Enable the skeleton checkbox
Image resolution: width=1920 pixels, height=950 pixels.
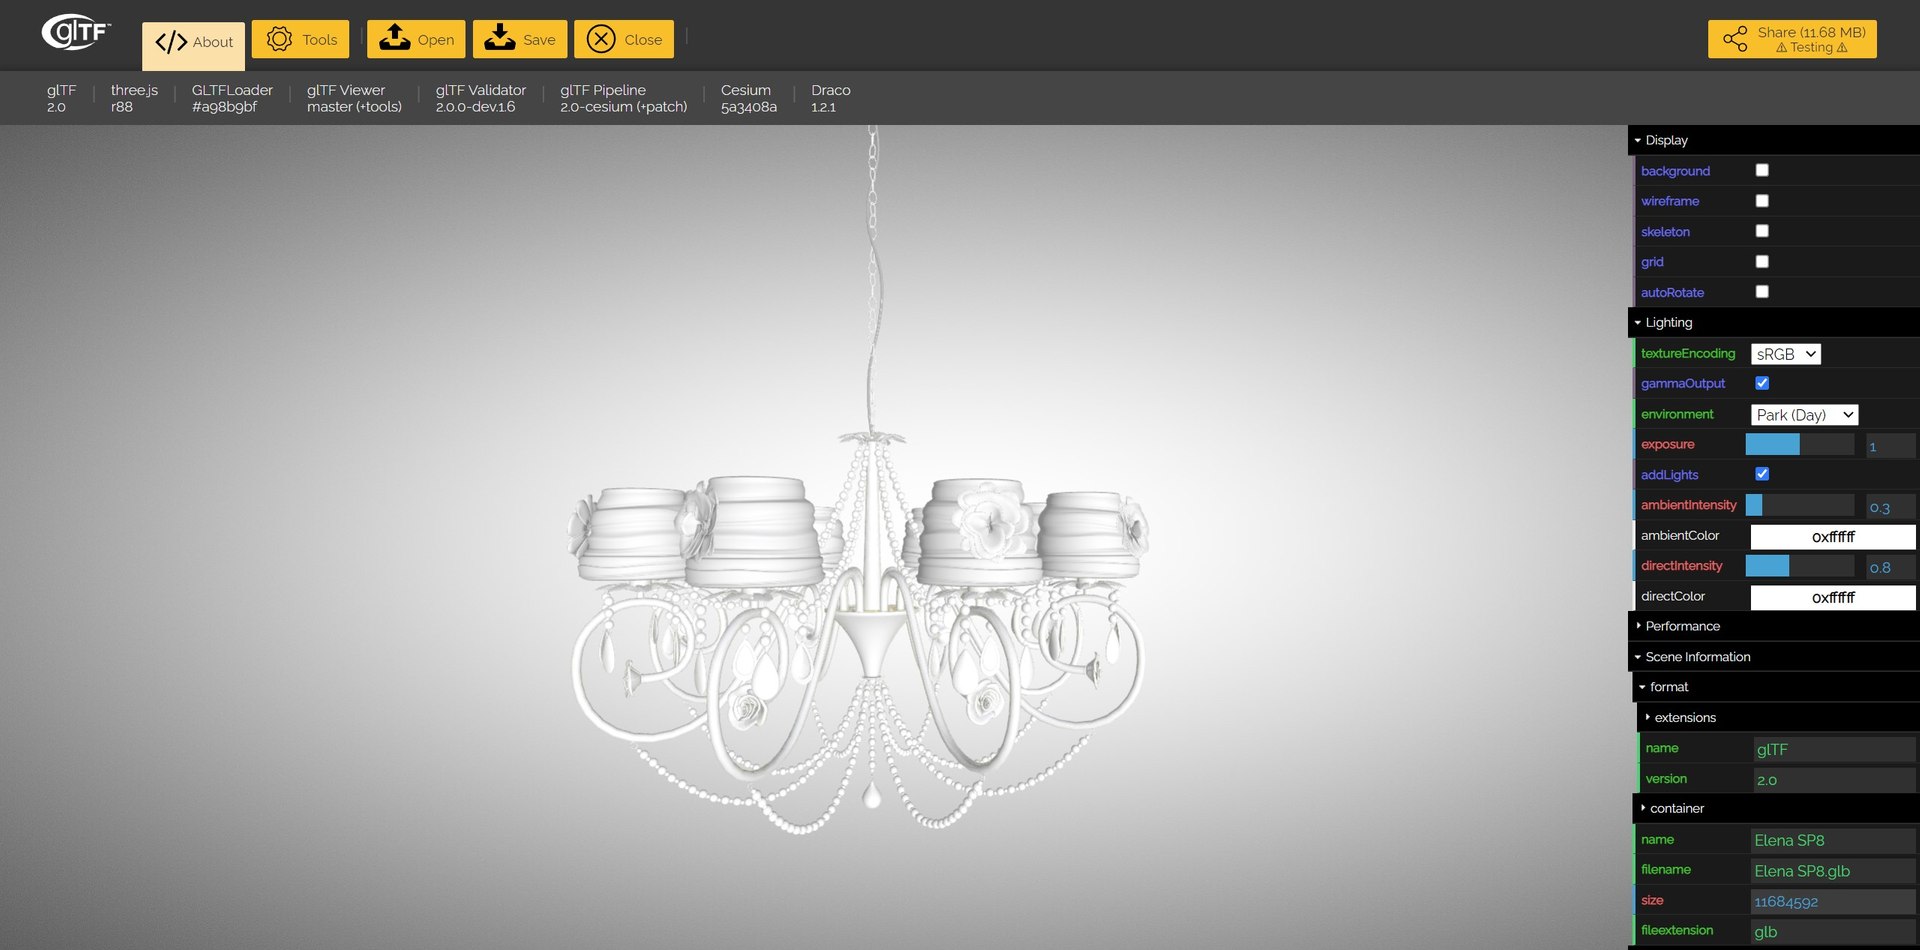(1762, 231)
